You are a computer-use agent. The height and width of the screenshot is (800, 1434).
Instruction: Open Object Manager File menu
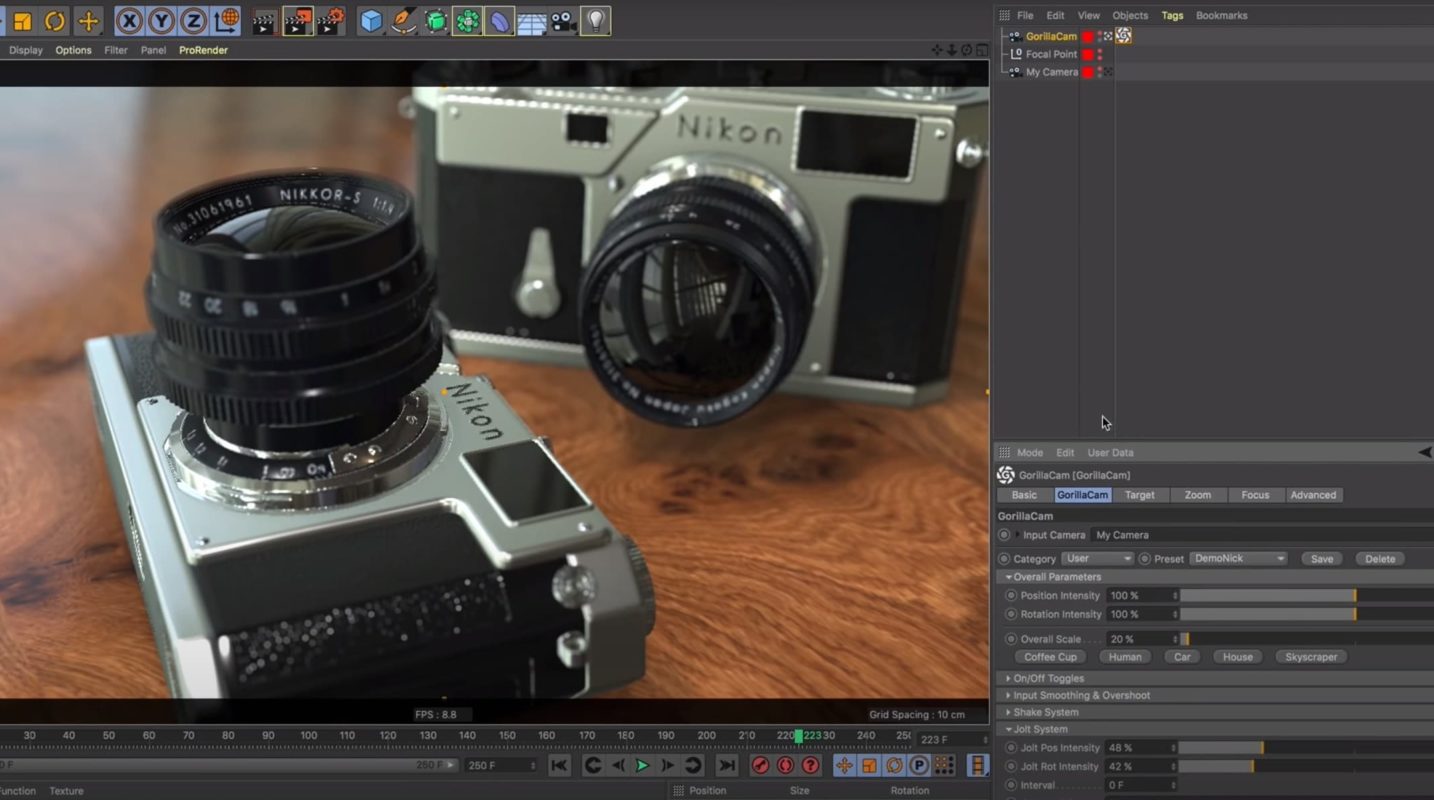coord(1025,15)
